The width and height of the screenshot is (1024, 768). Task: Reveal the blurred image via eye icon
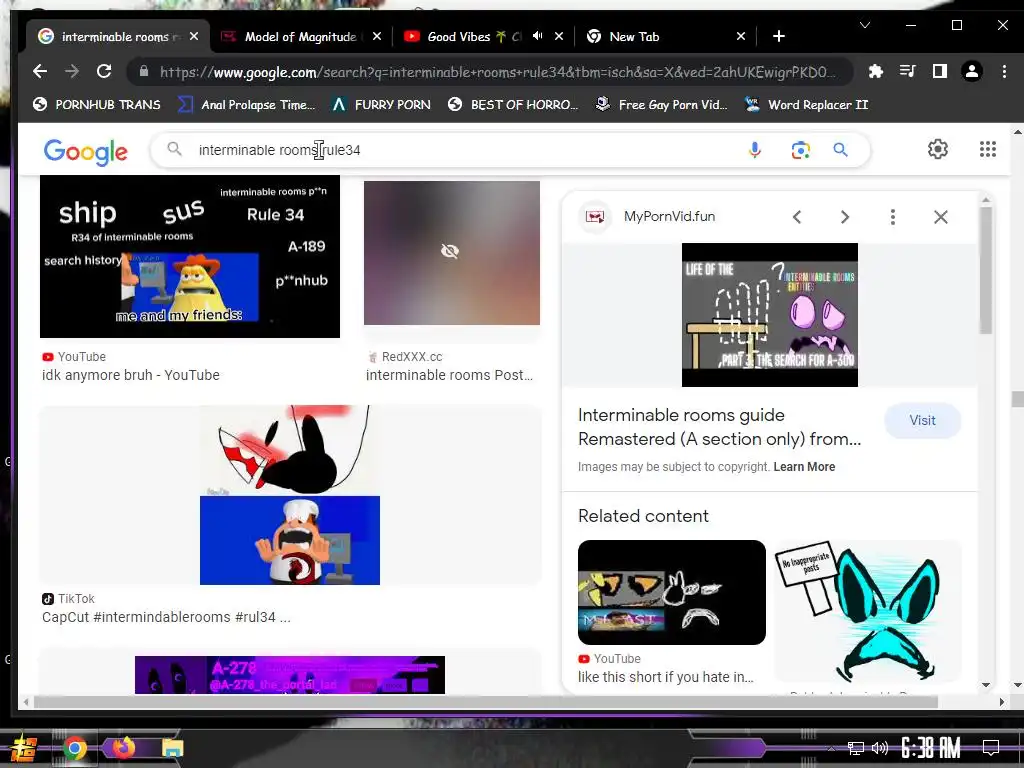[x=450, y=251]
